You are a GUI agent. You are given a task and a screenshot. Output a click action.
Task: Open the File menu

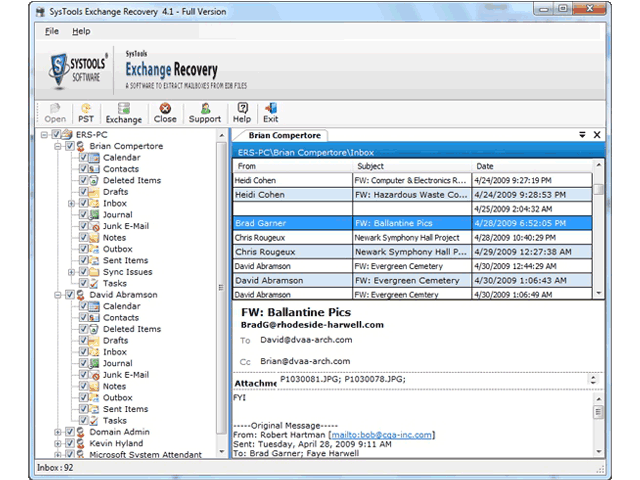52,31
